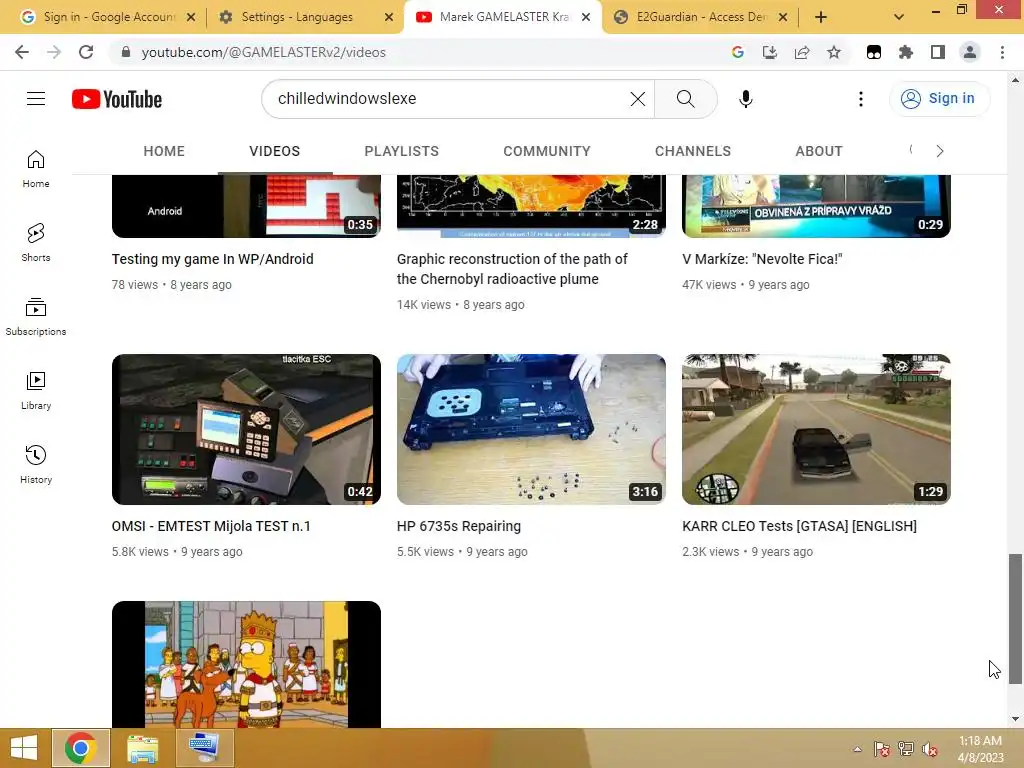Start voice search with the microphone
The width and height of the screenshot is (1024, 768).
click(x=745, y=99)
